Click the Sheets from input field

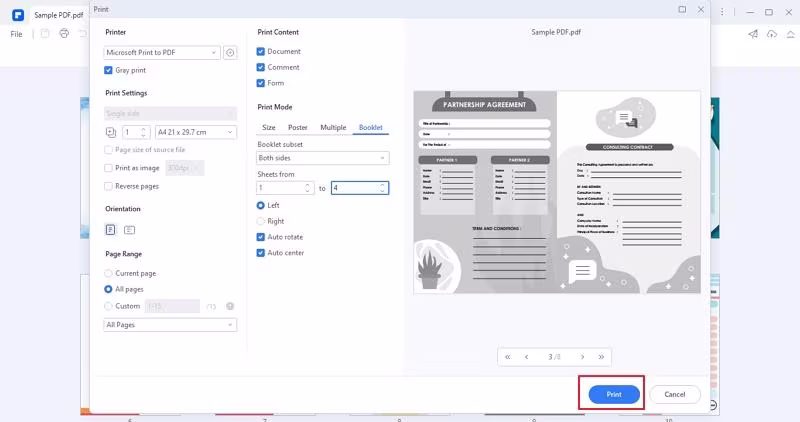click(285, 188)
